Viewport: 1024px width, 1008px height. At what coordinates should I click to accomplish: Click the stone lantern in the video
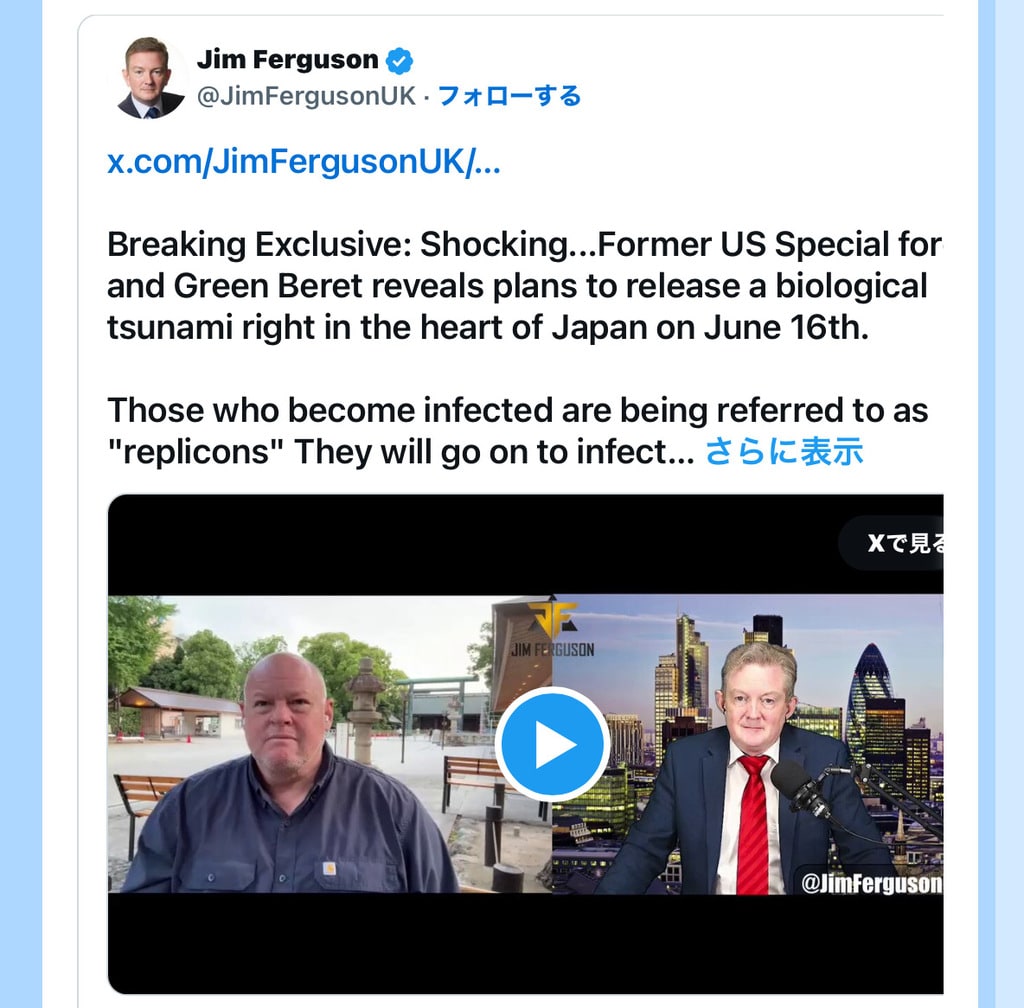coord(365,710)
